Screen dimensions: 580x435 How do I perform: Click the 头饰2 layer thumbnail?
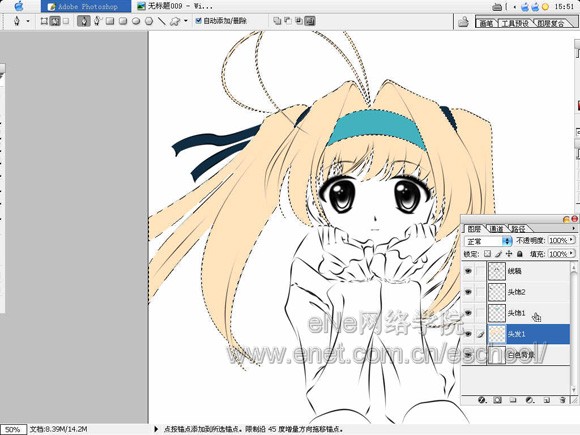[497, 292]
